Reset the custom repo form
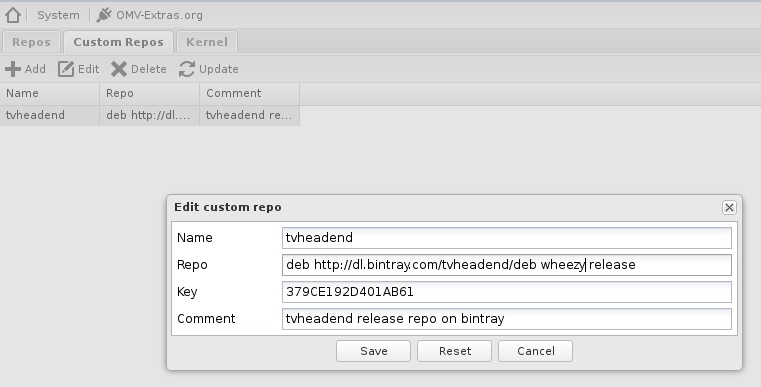Viewport: 761px width, 387px height. pyautogui.click(x=454, y=351)
